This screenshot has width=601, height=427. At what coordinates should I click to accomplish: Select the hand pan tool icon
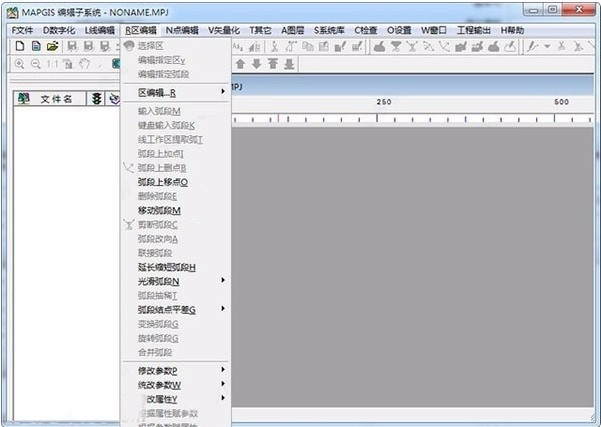click(84, 64)
